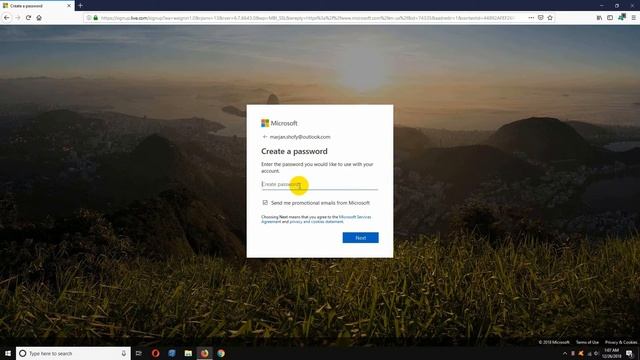Image resolution: width=640 pixels, height=360 pixels.
Task: Open the taskbar clock and date
Action: [x=611, y=353]
